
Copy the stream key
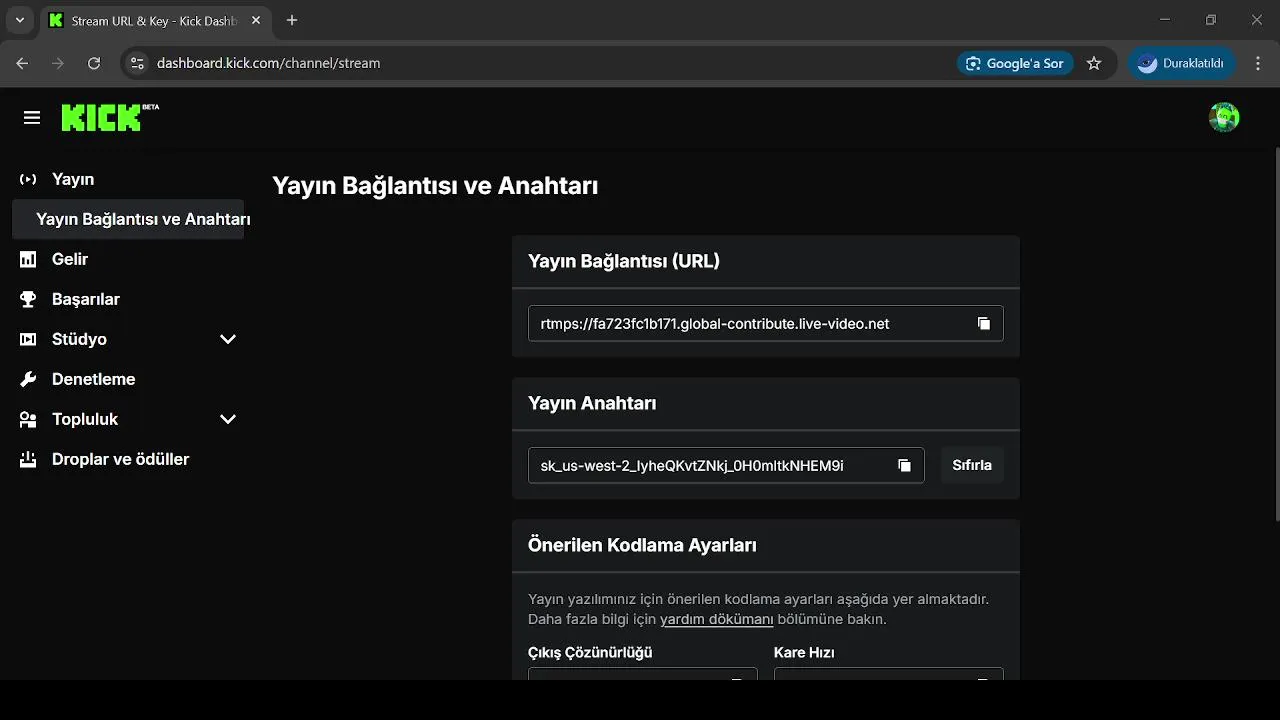(x=904, y=466)
